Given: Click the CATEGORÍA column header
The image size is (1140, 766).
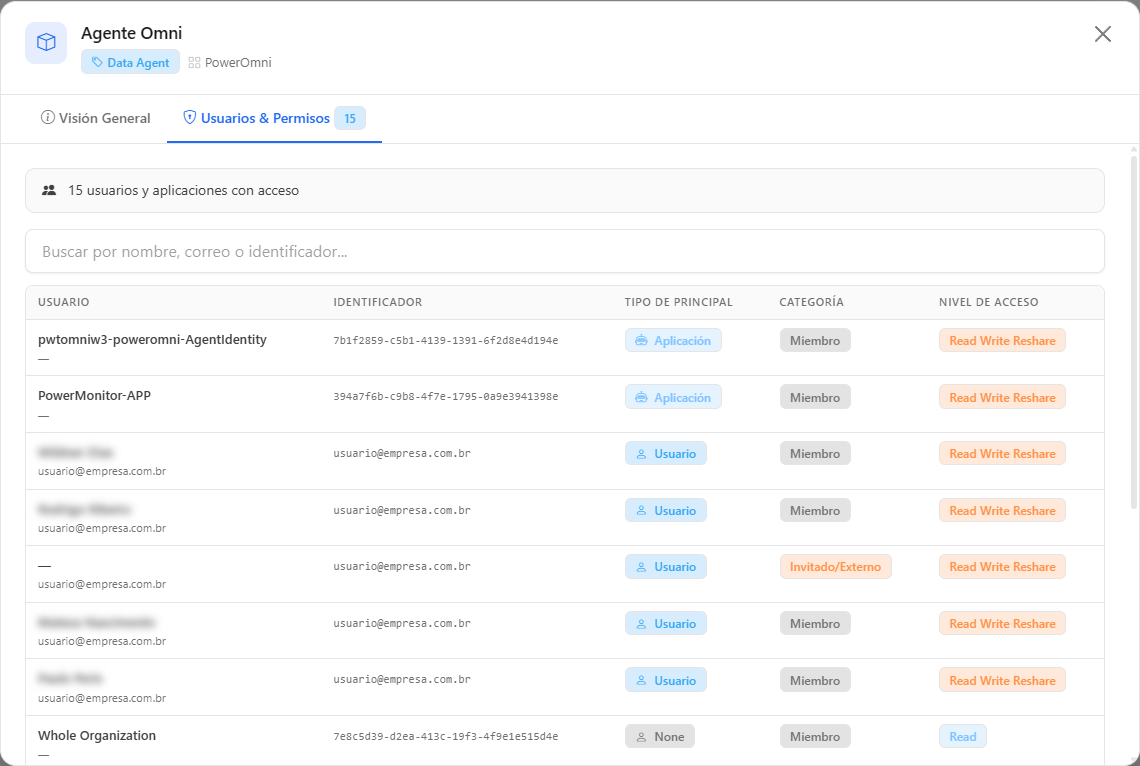Looking at the screenshot, I should tap(811, 302).
